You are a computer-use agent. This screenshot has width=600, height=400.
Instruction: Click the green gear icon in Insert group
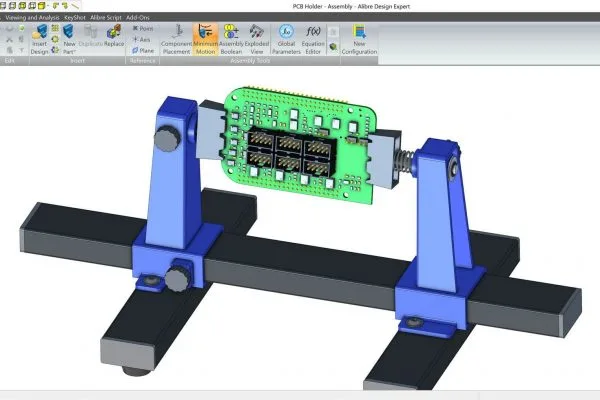tap(55, 39)
